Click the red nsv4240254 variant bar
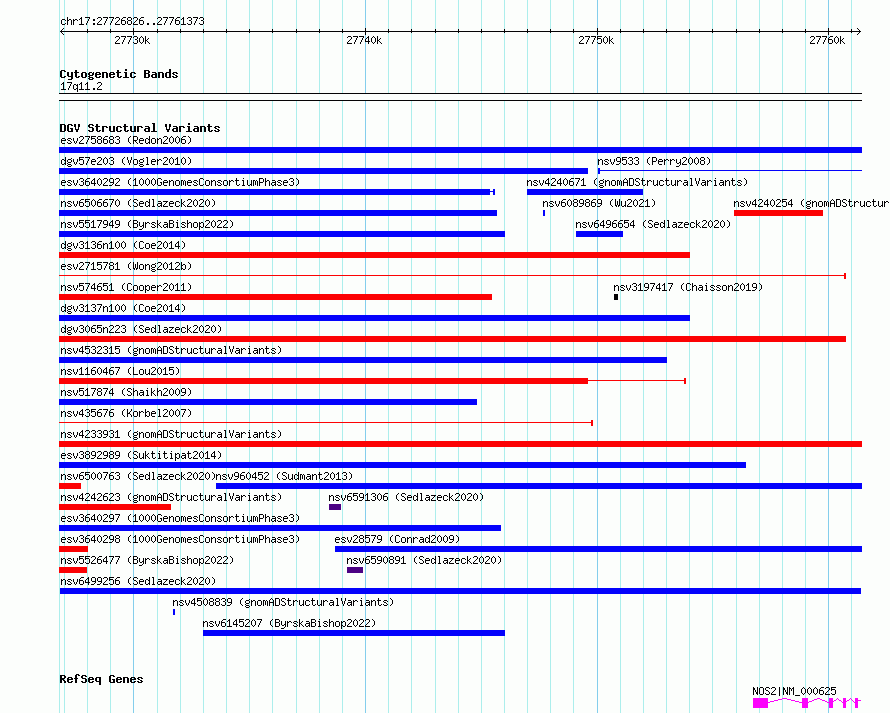Viewport: 890px width, 713px height. click(778, 213)
